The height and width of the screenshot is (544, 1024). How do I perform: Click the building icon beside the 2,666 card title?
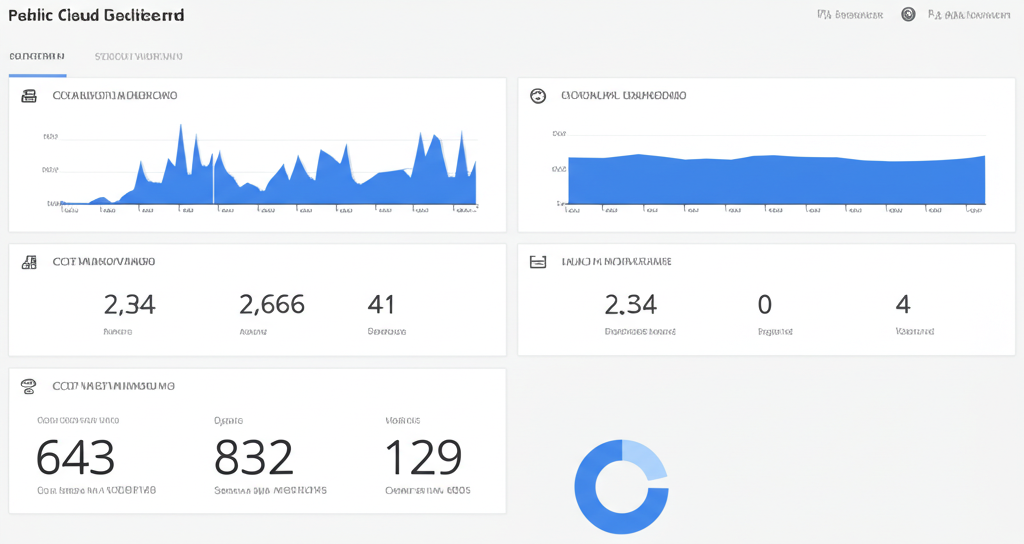[x=29, y=262]
